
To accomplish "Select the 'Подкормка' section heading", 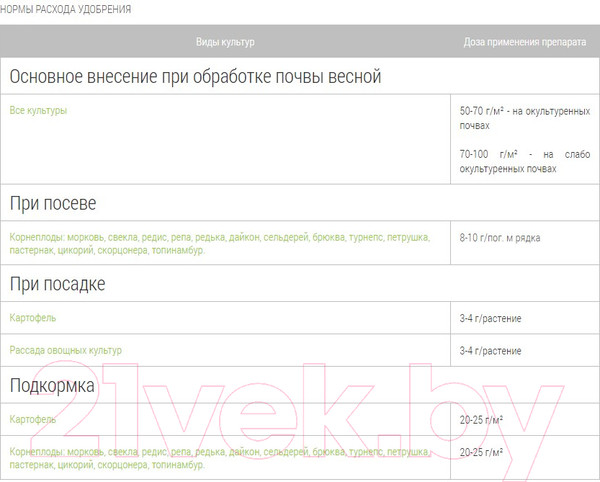I will (x=52, y=385).
